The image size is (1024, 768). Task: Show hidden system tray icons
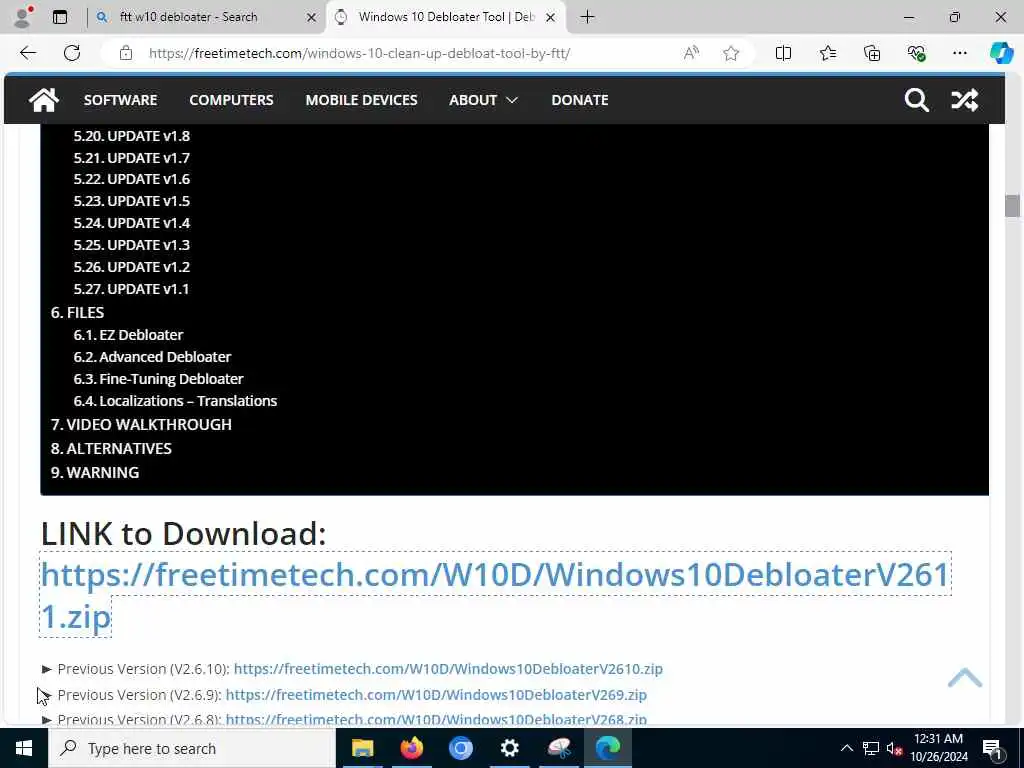[846, 748]
